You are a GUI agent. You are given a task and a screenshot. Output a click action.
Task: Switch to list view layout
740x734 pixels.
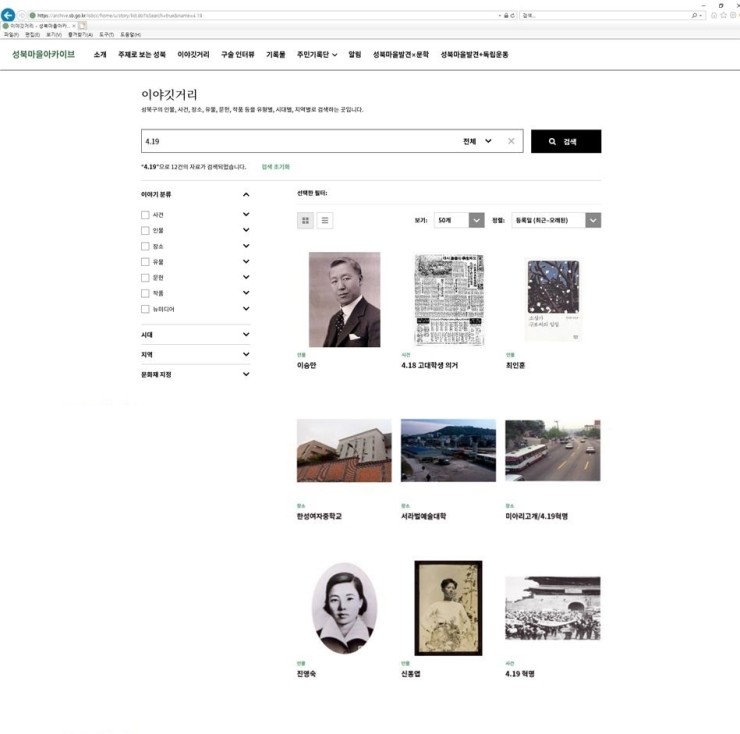point(325,220)
